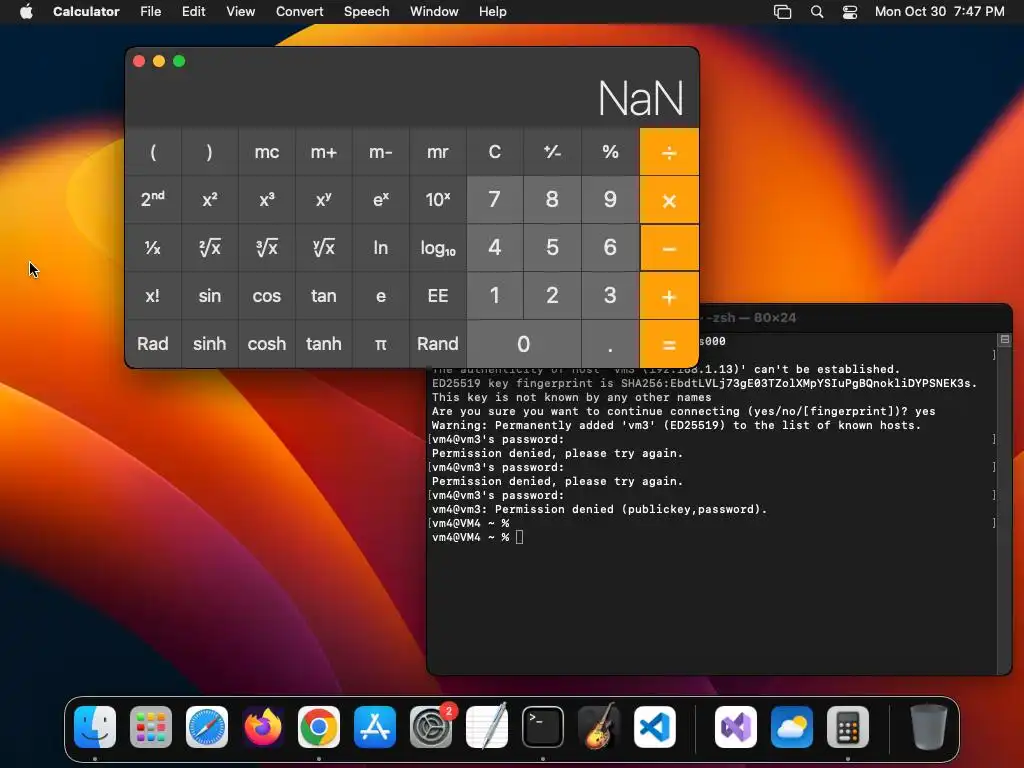Click the factorial x! key

tap(153, 296)
